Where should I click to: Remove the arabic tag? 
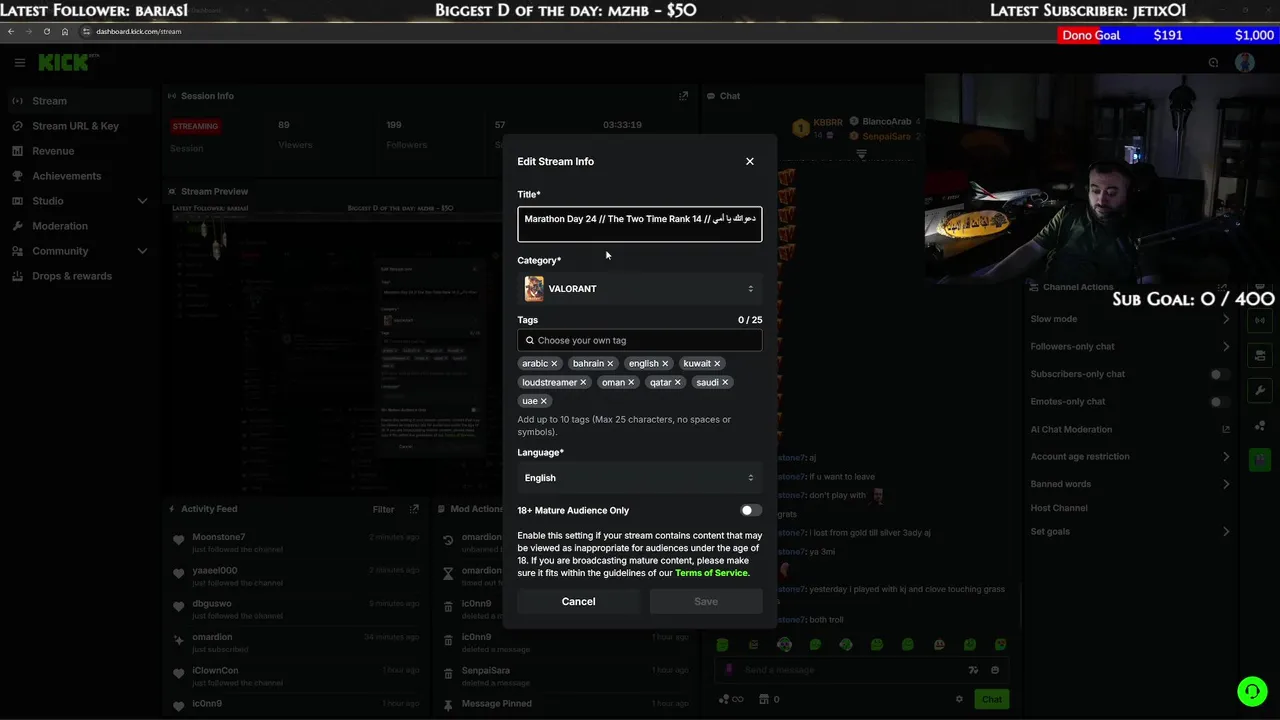point(554,364)
